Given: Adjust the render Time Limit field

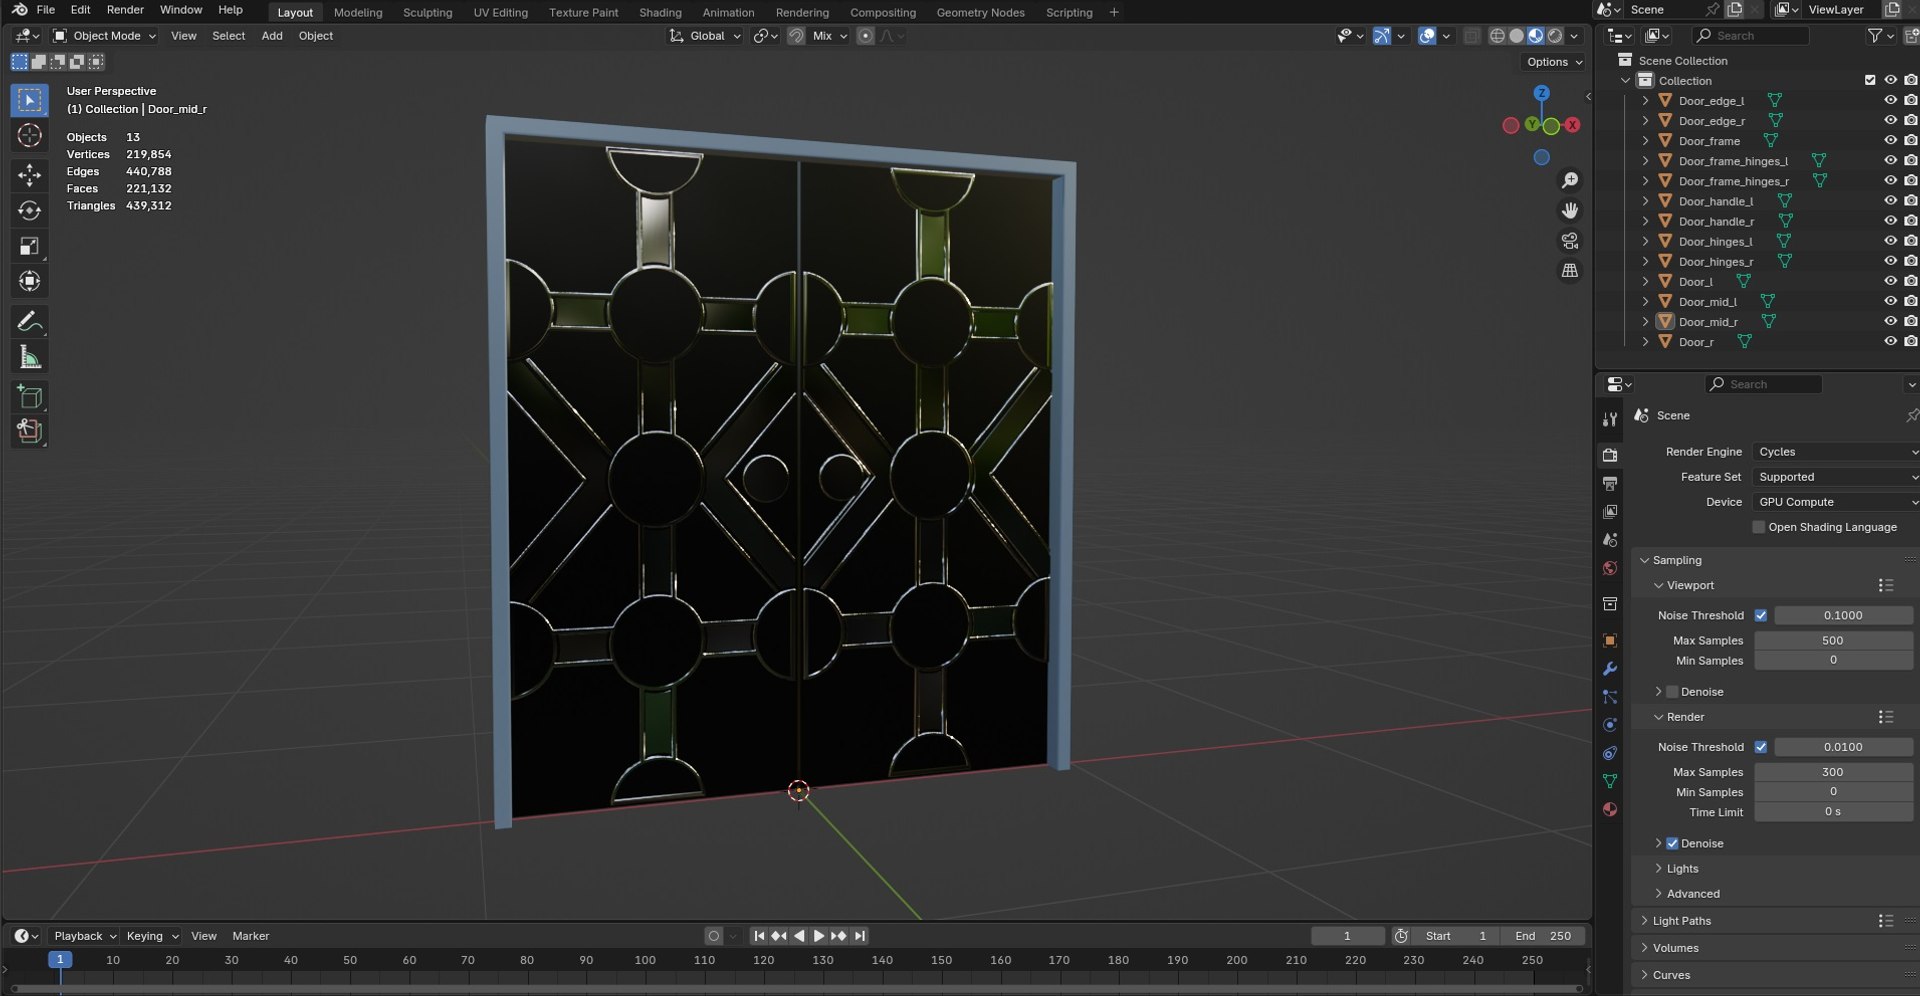Looking at the screenshot, I should point(1833,812).
